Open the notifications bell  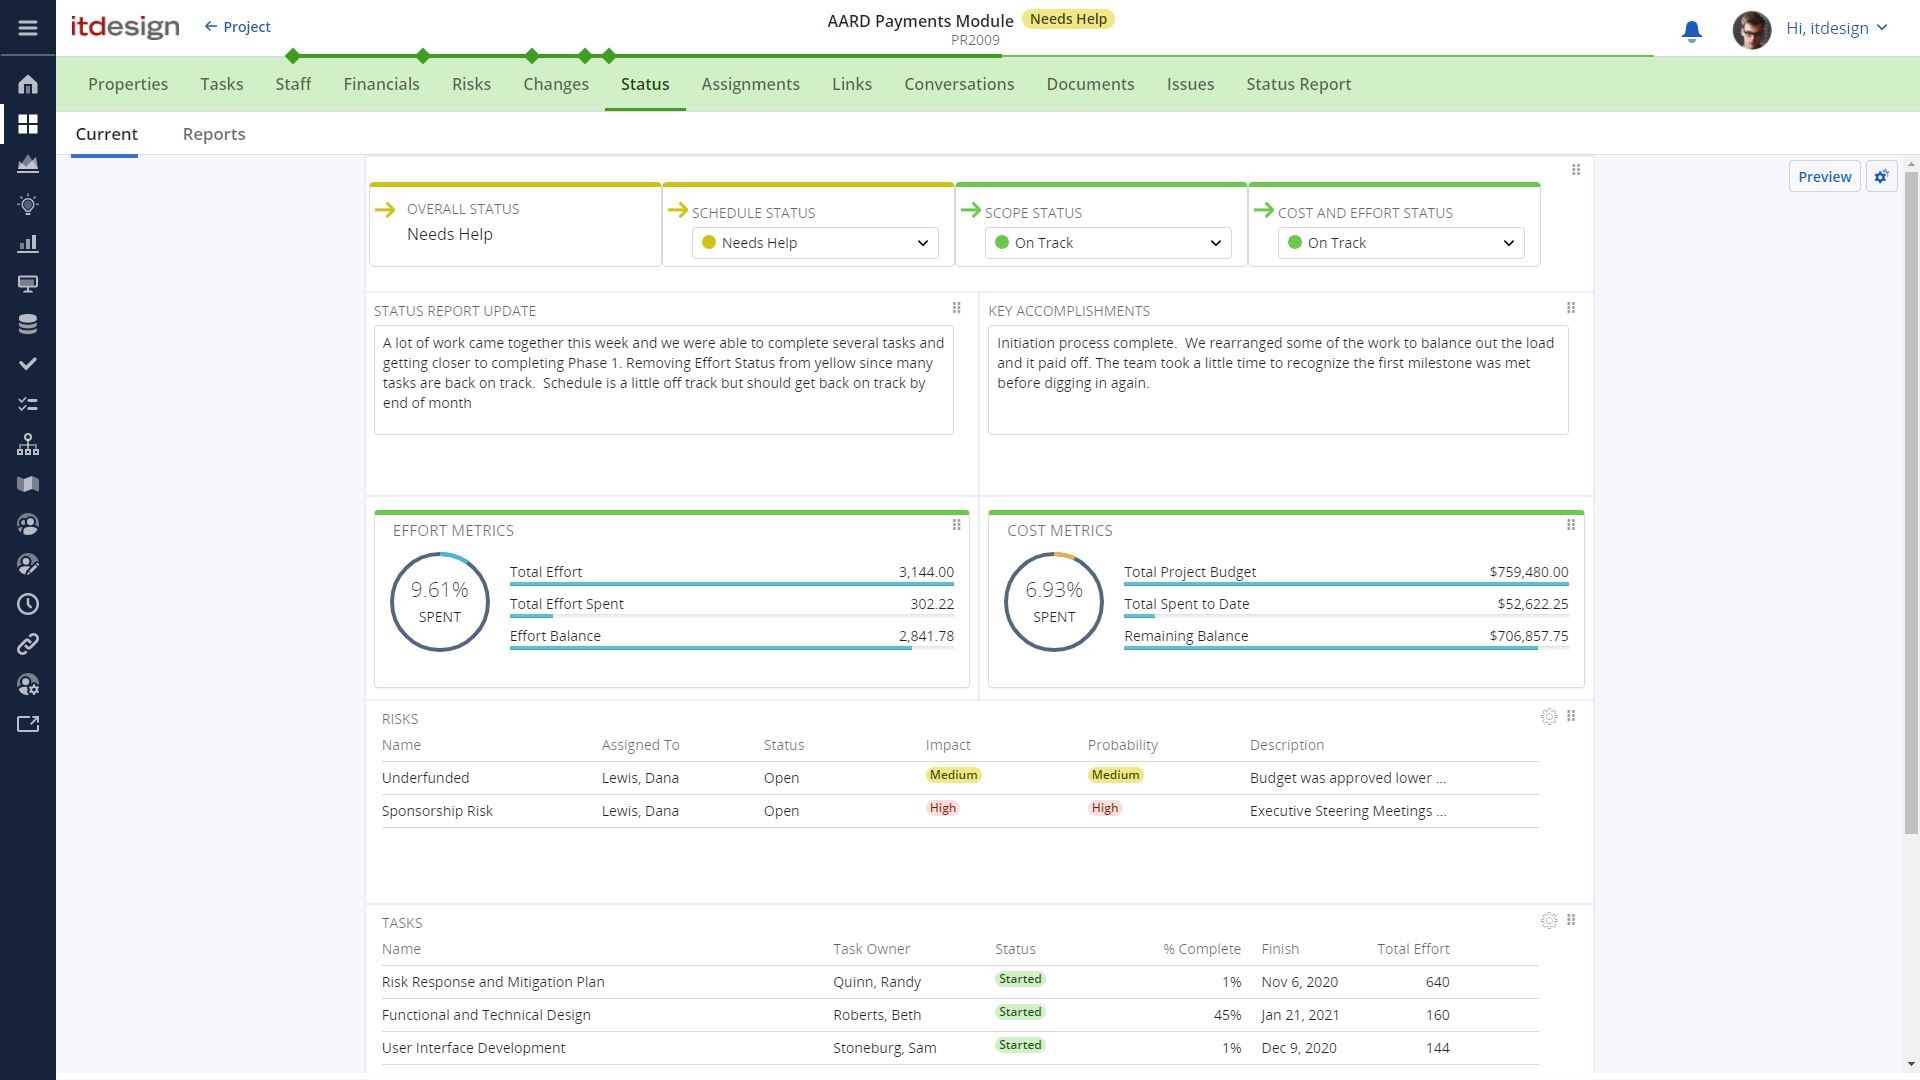[1691, 31]
